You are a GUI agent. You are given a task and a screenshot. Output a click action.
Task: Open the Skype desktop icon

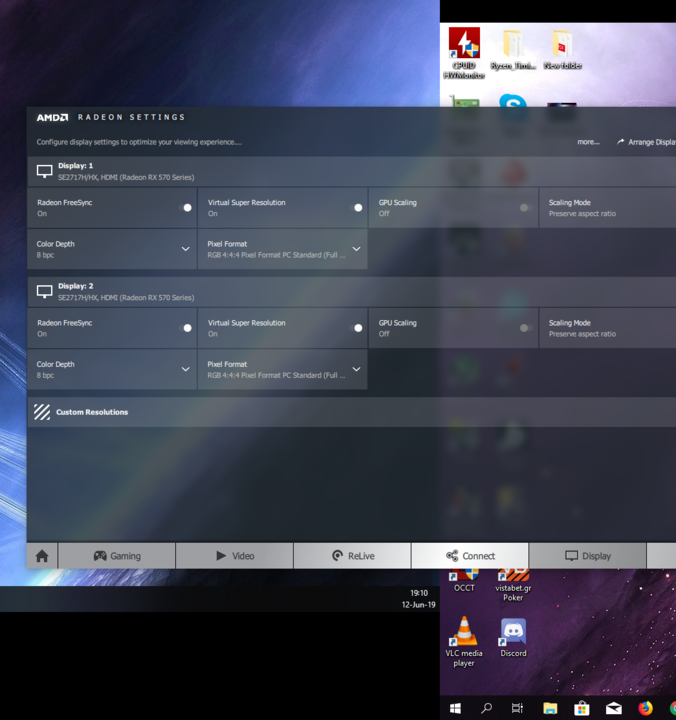coord(513,100)
